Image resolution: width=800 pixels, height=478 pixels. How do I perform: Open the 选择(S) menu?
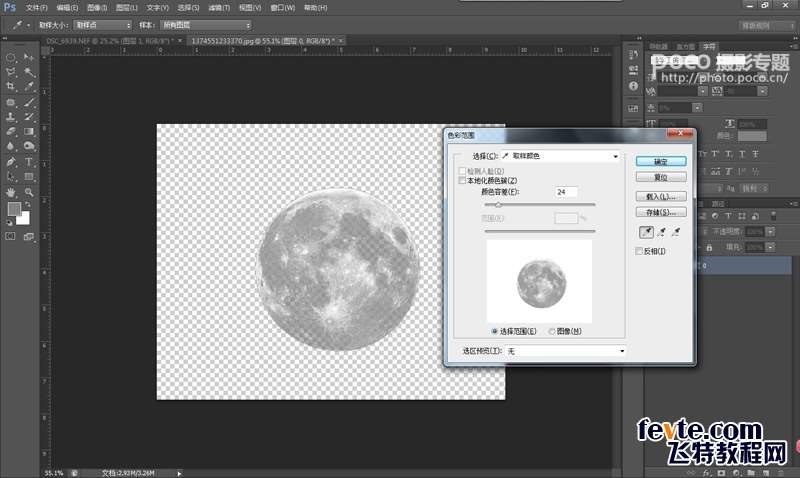tap(188, 8)
